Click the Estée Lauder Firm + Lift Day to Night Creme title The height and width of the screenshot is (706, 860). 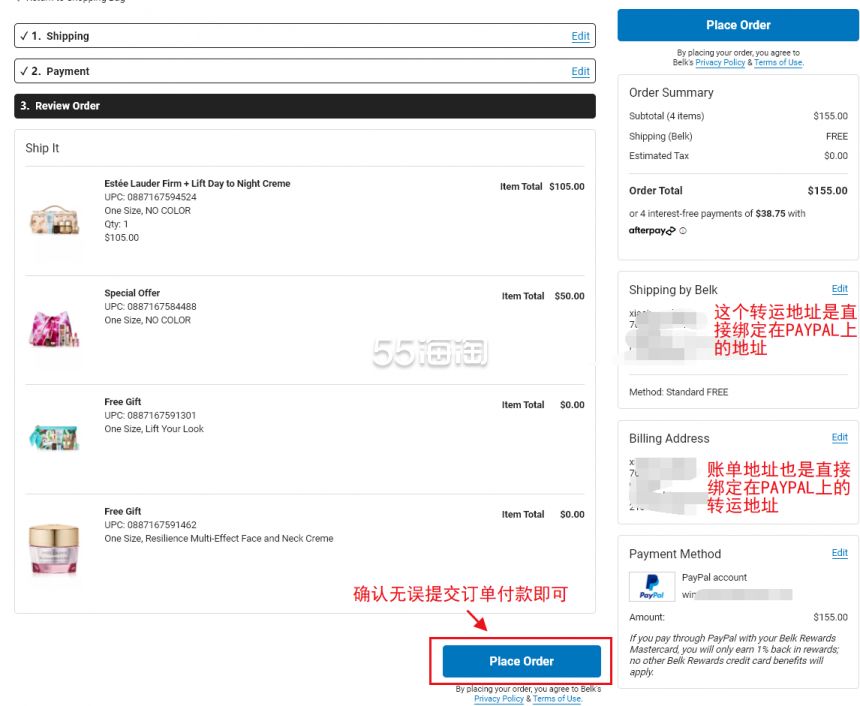click(197, 184)
